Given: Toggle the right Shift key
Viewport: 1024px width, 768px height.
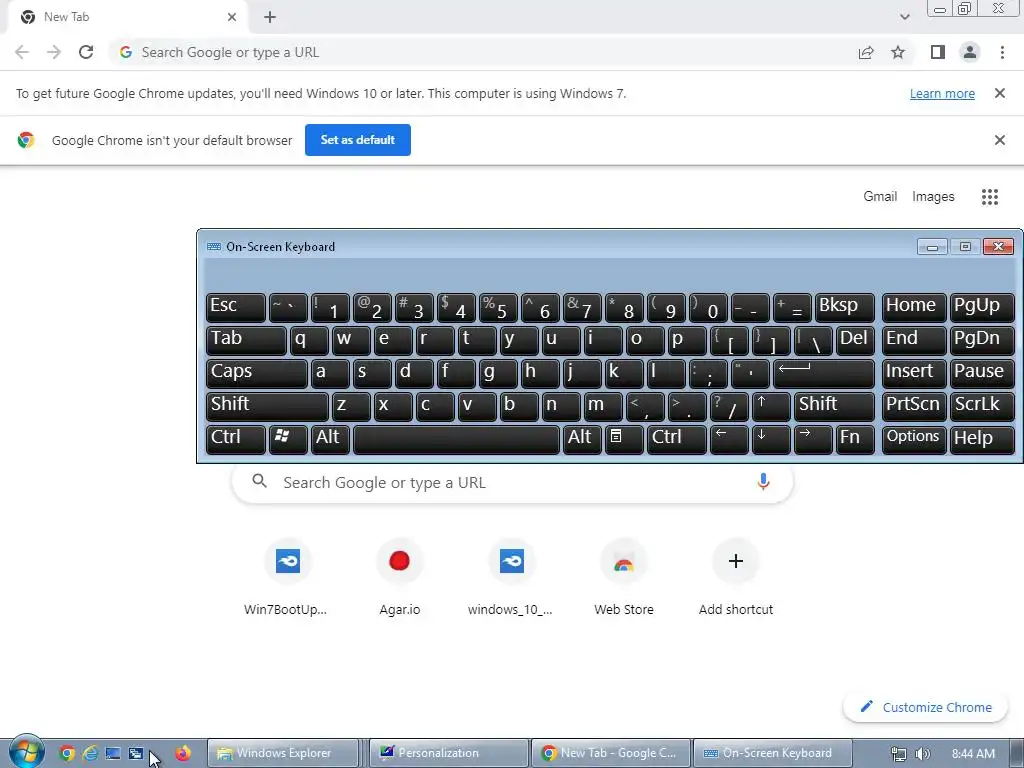Looking at the screenshot, I should point(834,406).
